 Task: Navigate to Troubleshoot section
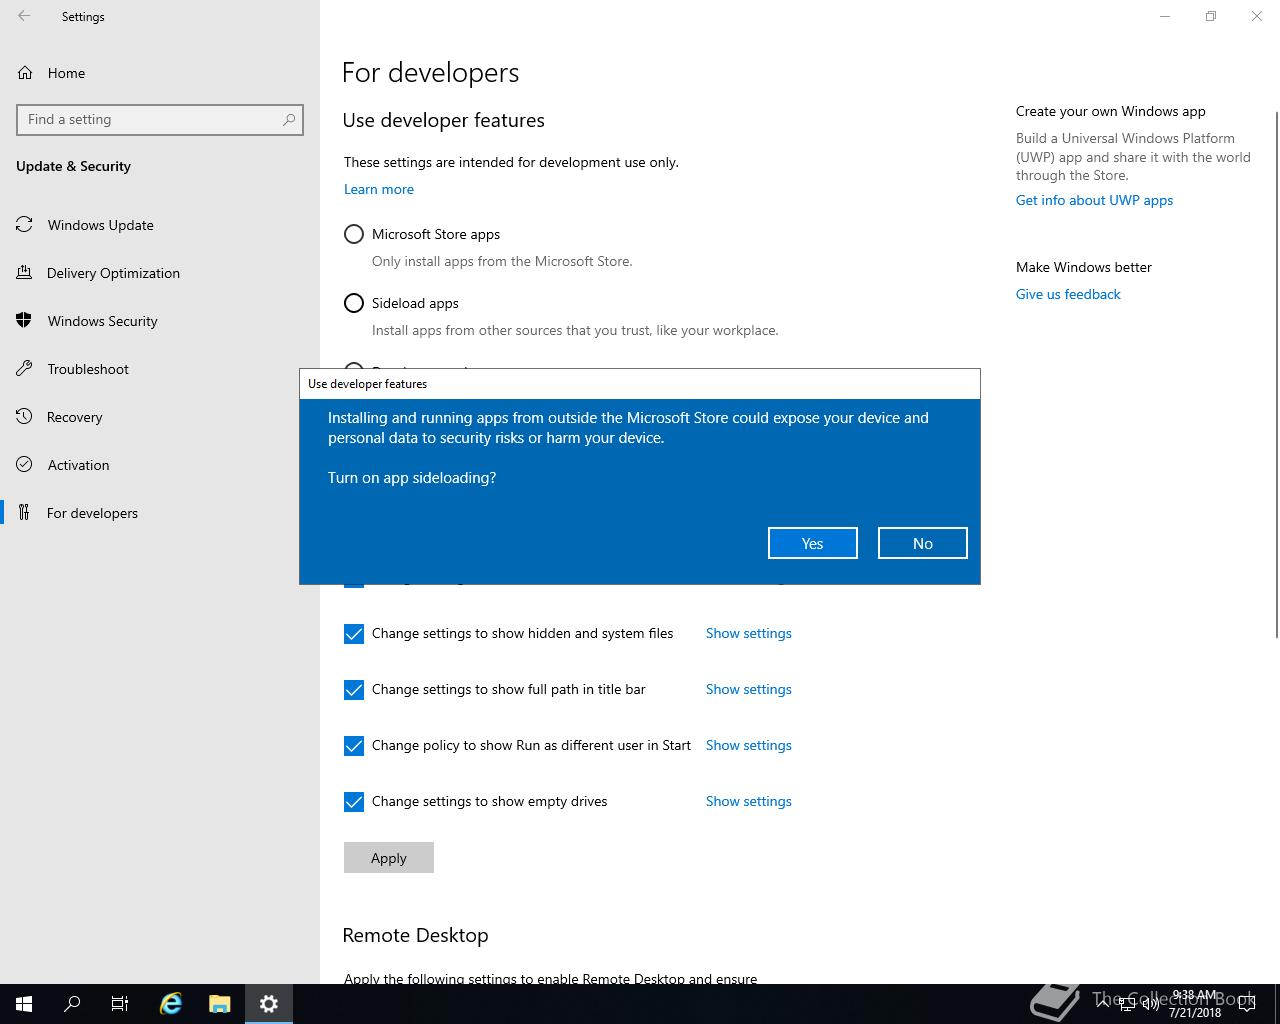[x=160, y=369]
